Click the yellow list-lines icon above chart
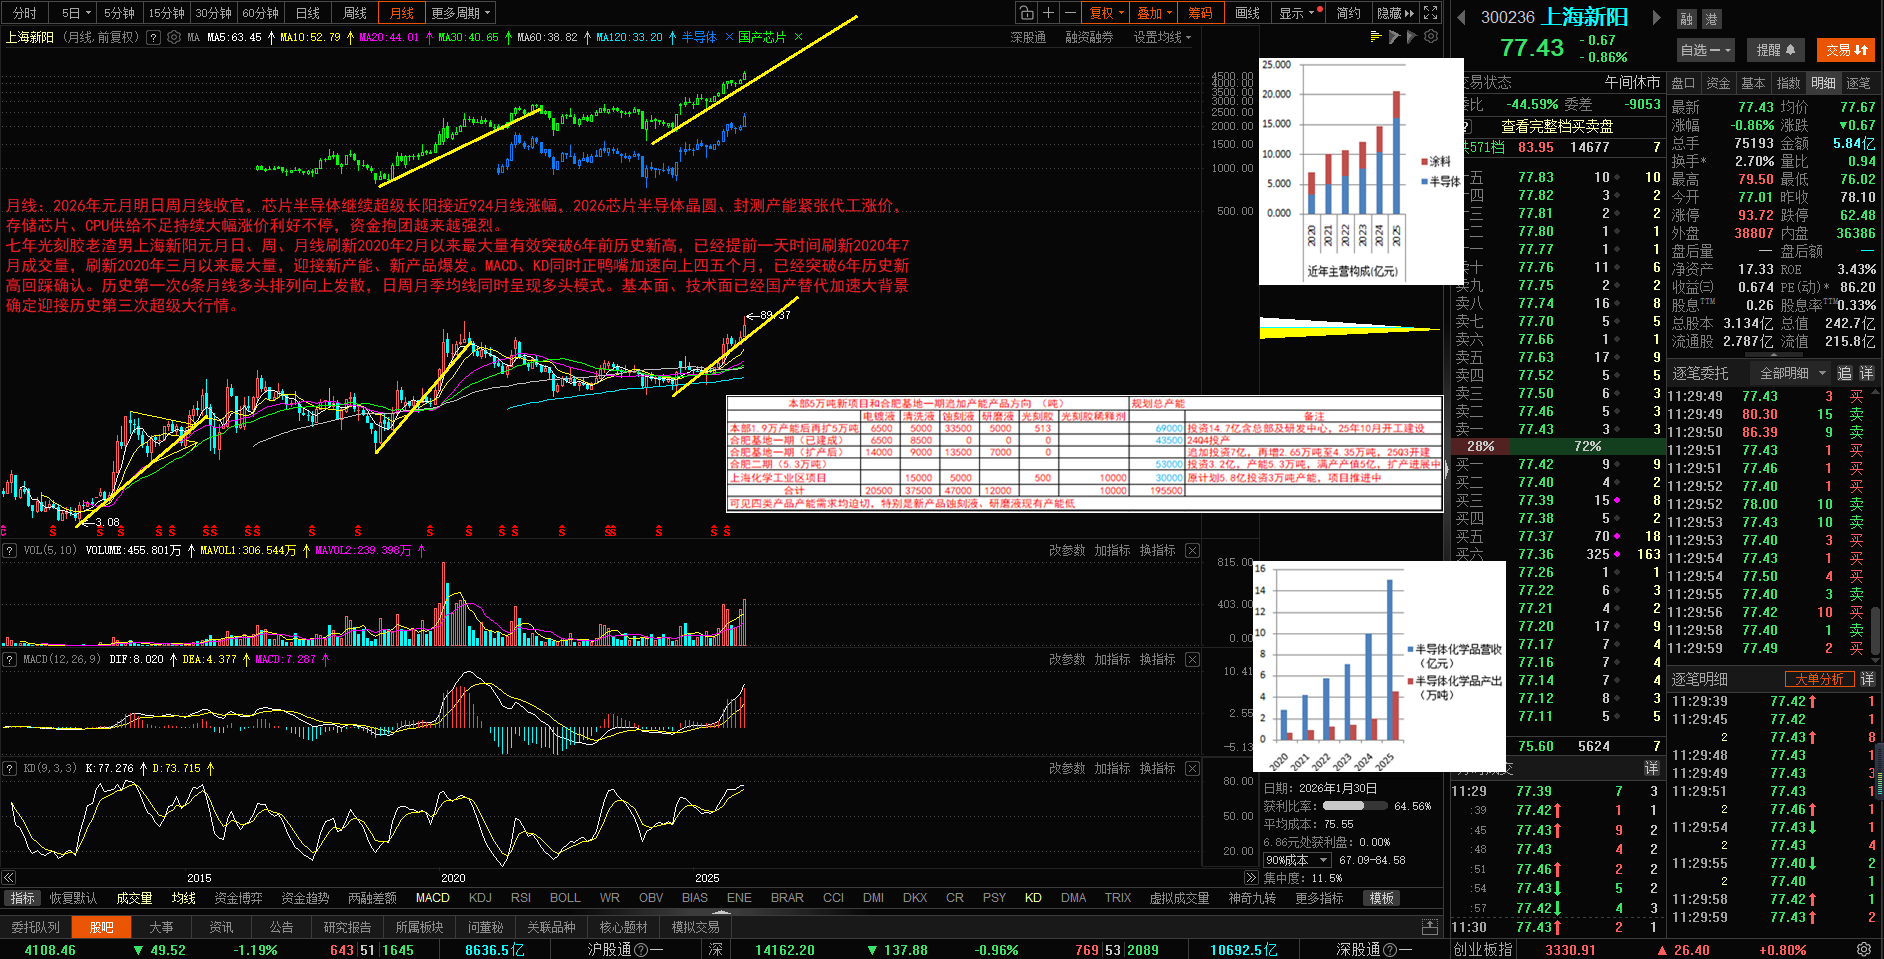This screenshot has height=959, width=1884. (1376, 37)
